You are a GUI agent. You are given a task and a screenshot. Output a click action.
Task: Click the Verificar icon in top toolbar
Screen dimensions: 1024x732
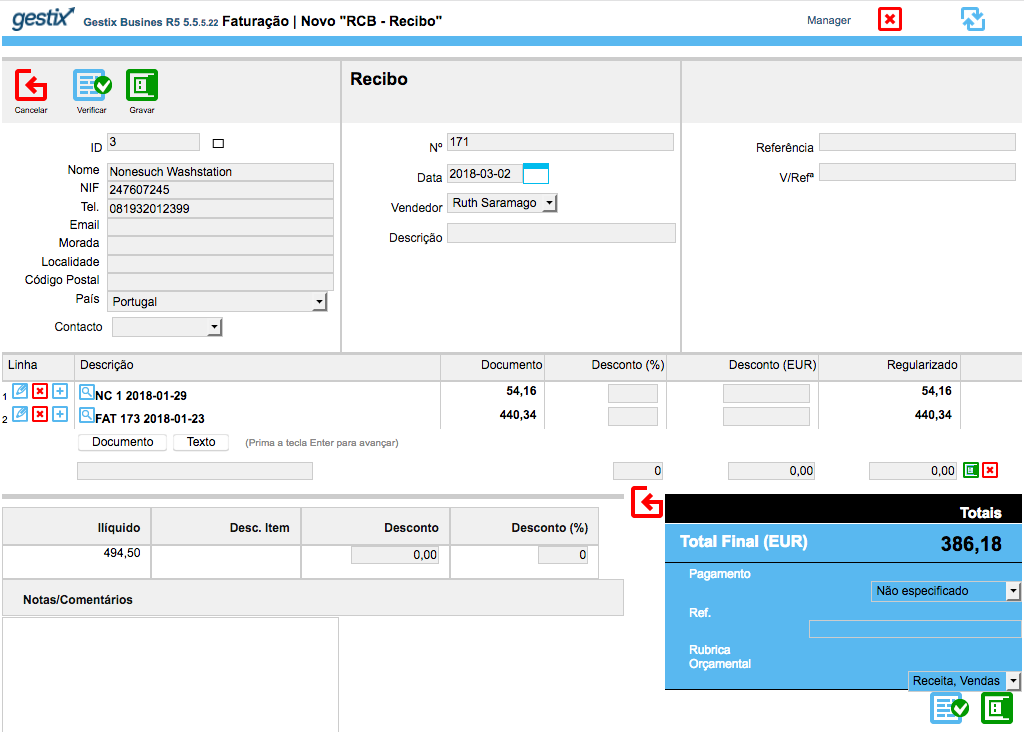click(x=91, y=85)
